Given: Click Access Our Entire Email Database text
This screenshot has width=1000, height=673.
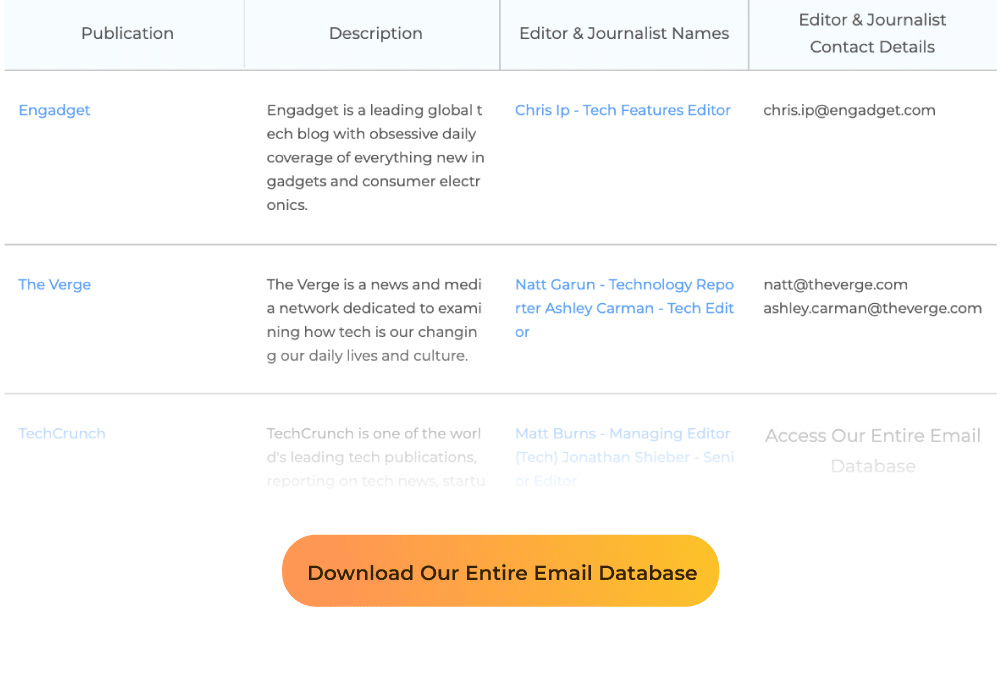Looking at the screenshot, I should pos(872,450).
